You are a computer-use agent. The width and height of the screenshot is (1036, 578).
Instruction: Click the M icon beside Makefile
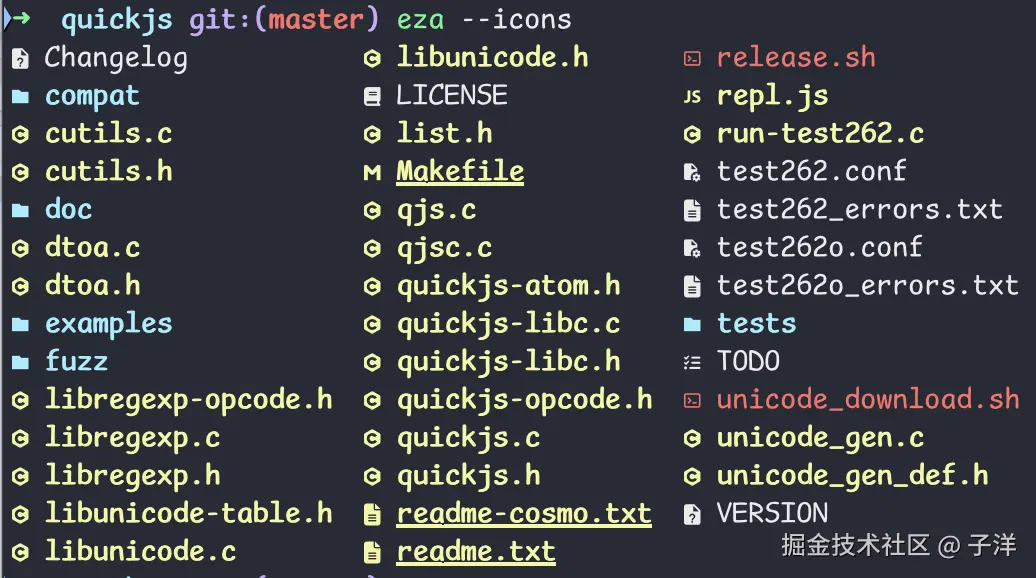tap(372, 173)
